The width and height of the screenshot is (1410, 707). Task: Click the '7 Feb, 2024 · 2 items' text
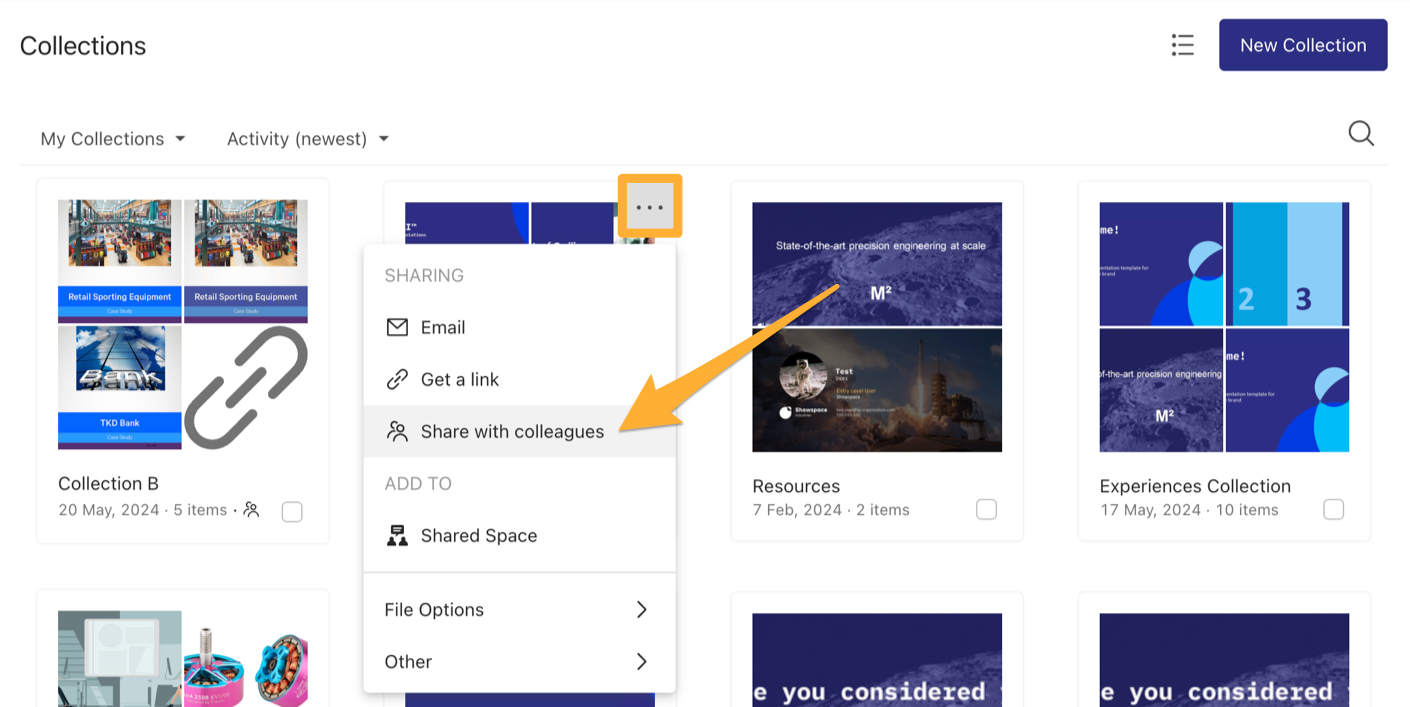(831, 510)
